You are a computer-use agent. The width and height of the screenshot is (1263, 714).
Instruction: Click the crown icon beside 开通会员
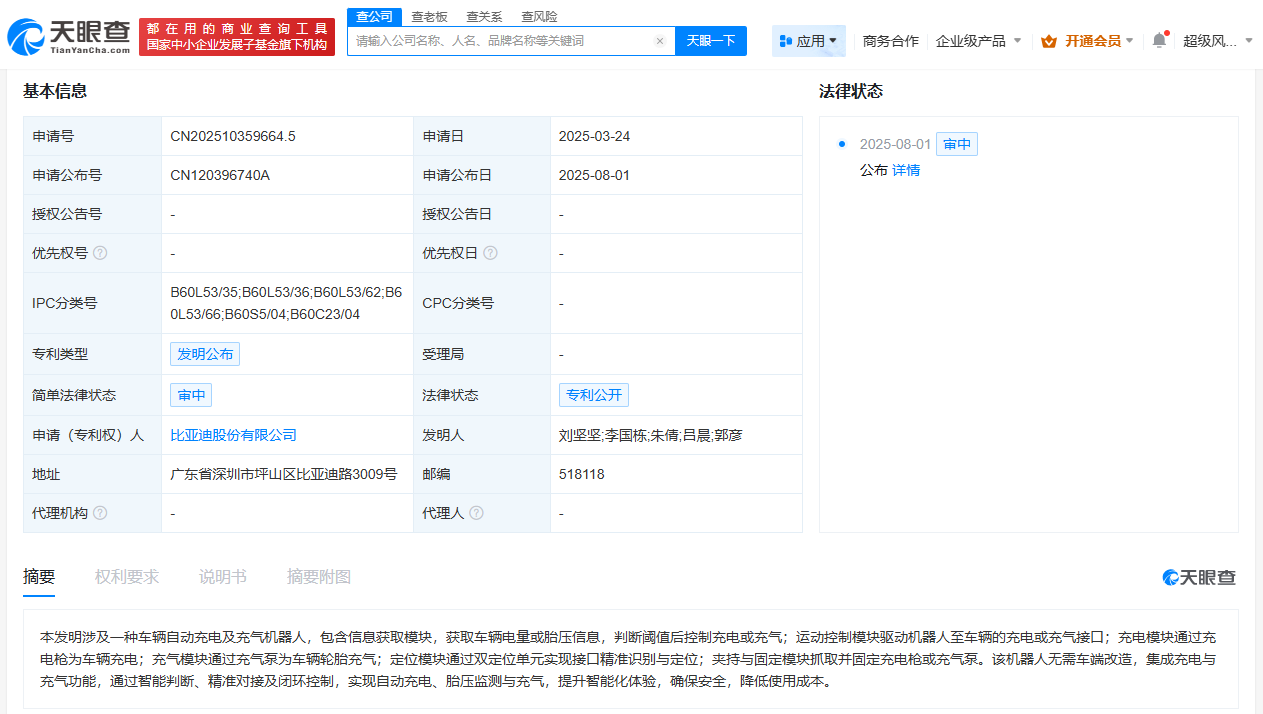pos(1048,41)
